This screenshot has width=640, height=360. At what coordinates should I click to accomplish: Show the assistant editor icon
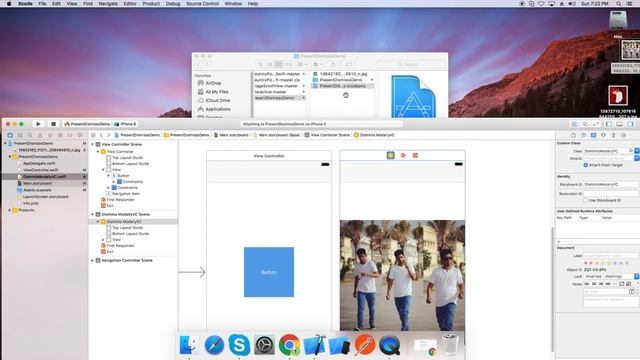585,124
